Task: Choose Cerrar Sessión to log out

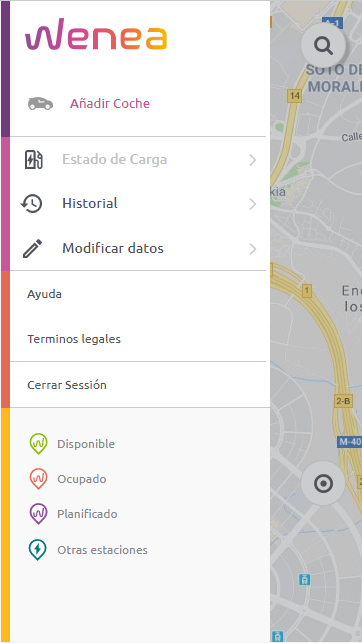Action: tap(67, 385)
